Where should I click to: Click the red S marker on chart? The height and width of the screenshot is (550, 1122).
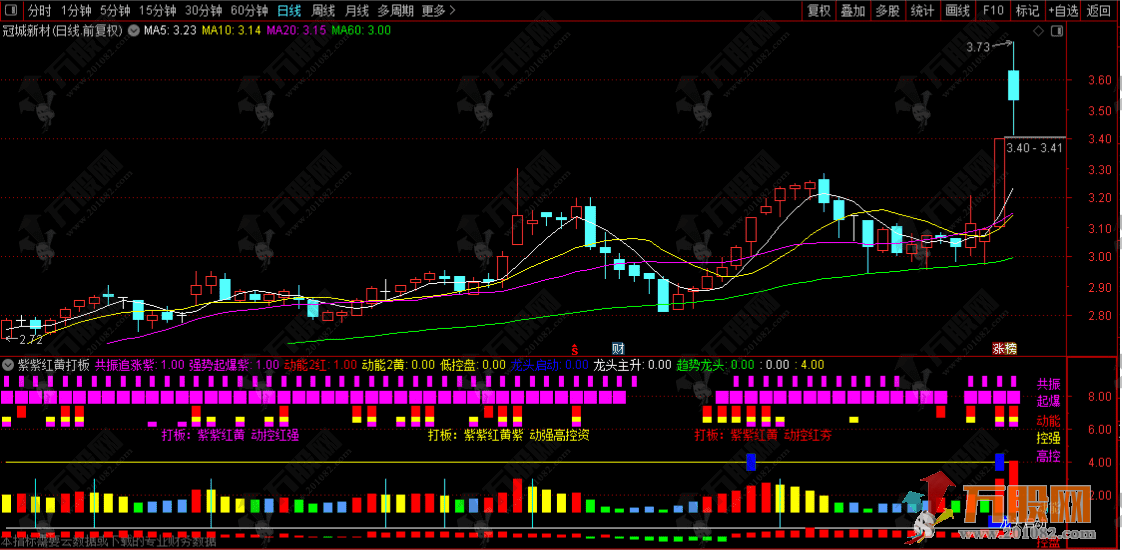pos(574,349)
